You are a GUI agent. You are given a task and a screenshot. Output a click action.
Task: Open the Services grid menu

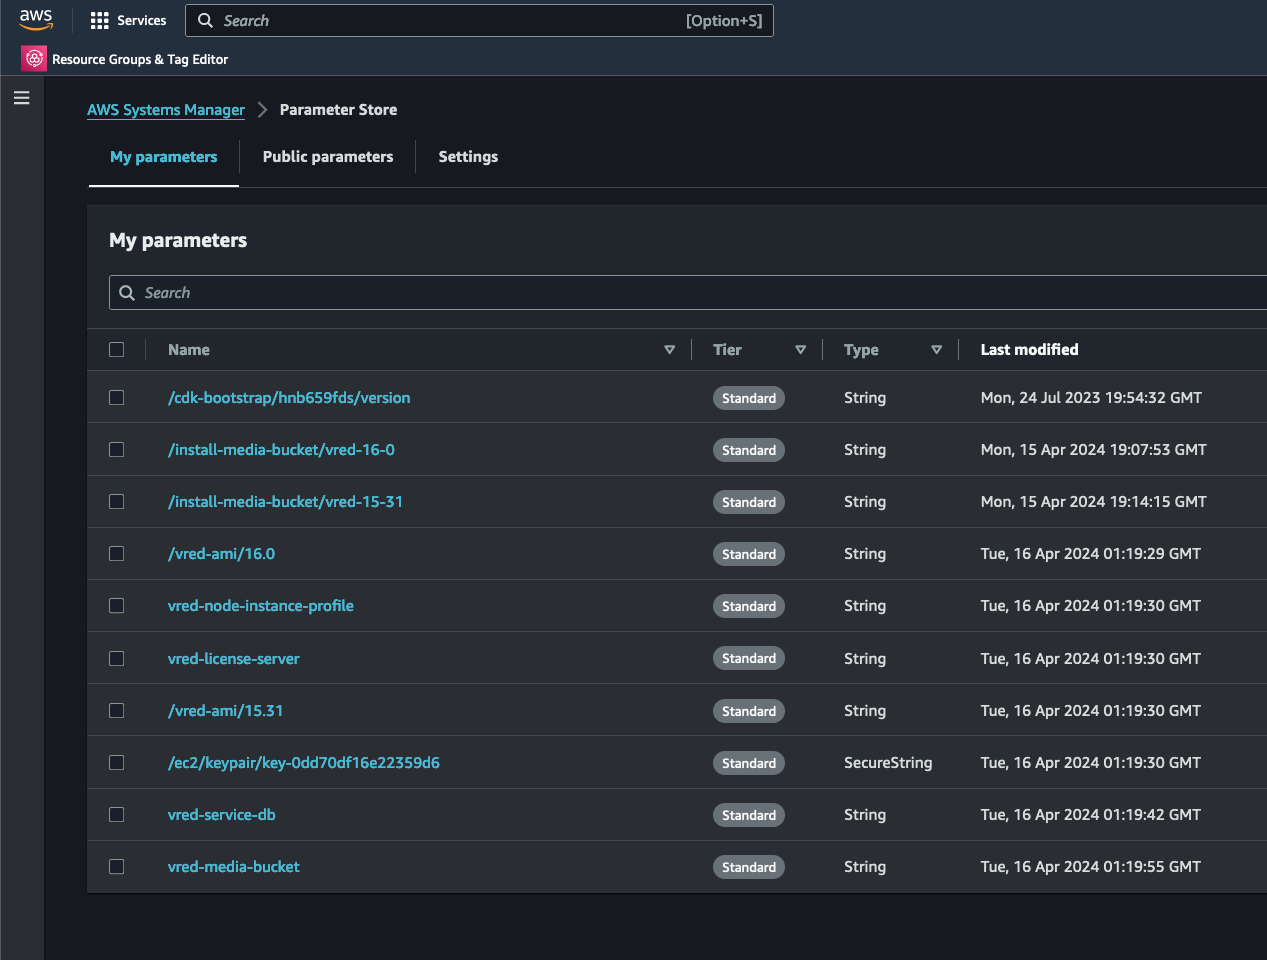(x=128, y=20)
